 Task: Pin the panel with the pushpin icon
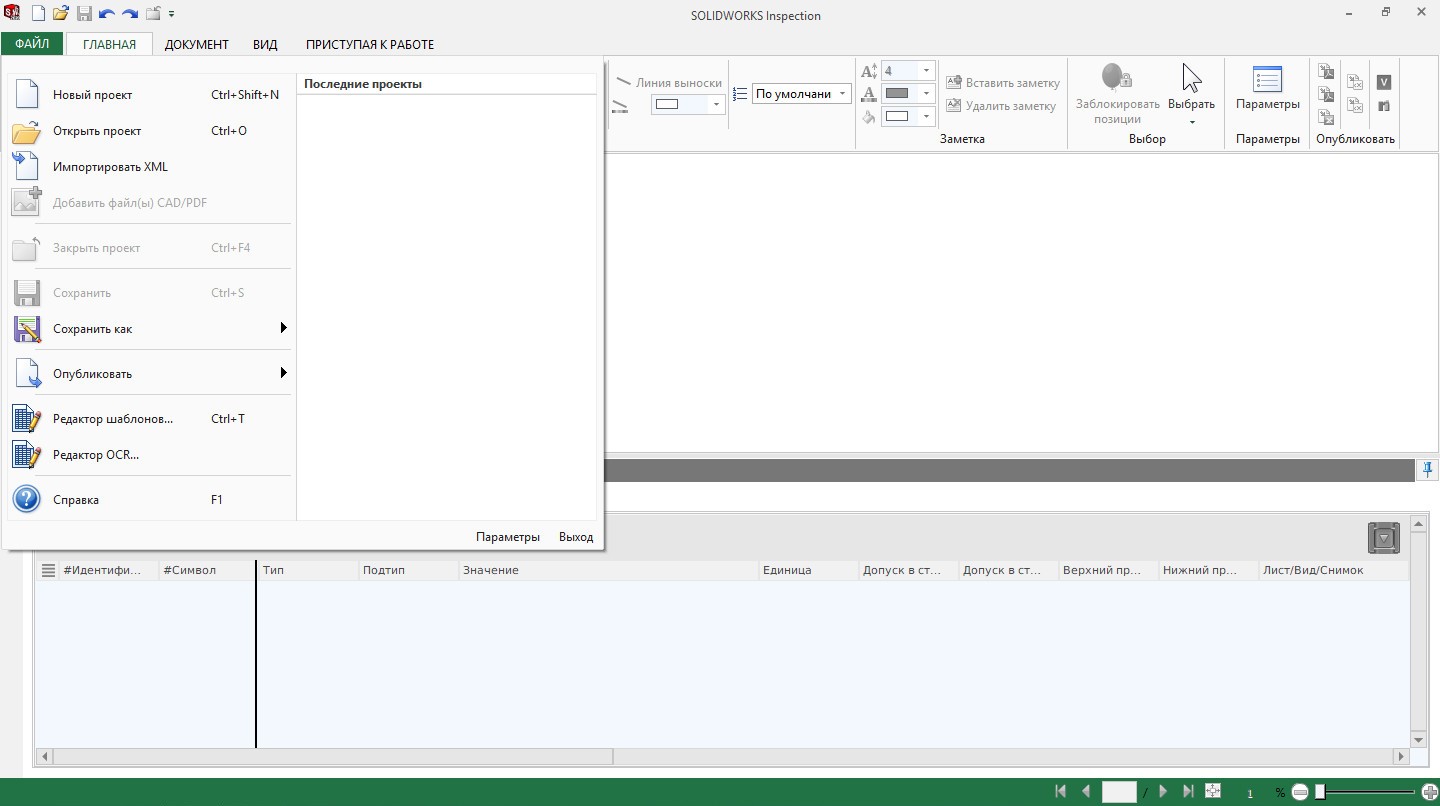click(x=1428, y=468)
